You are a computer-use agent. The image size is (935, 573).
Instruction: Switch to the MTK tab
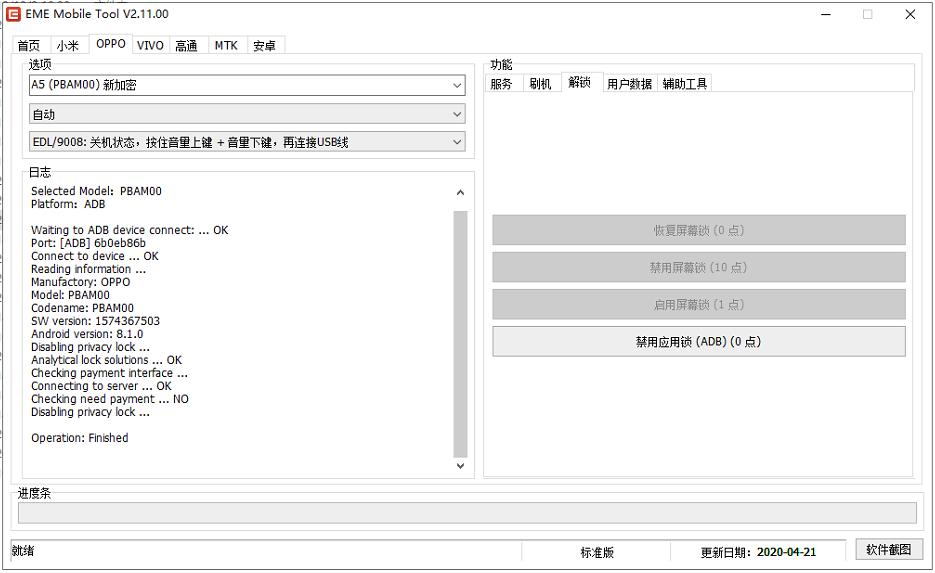pos(226,45)
